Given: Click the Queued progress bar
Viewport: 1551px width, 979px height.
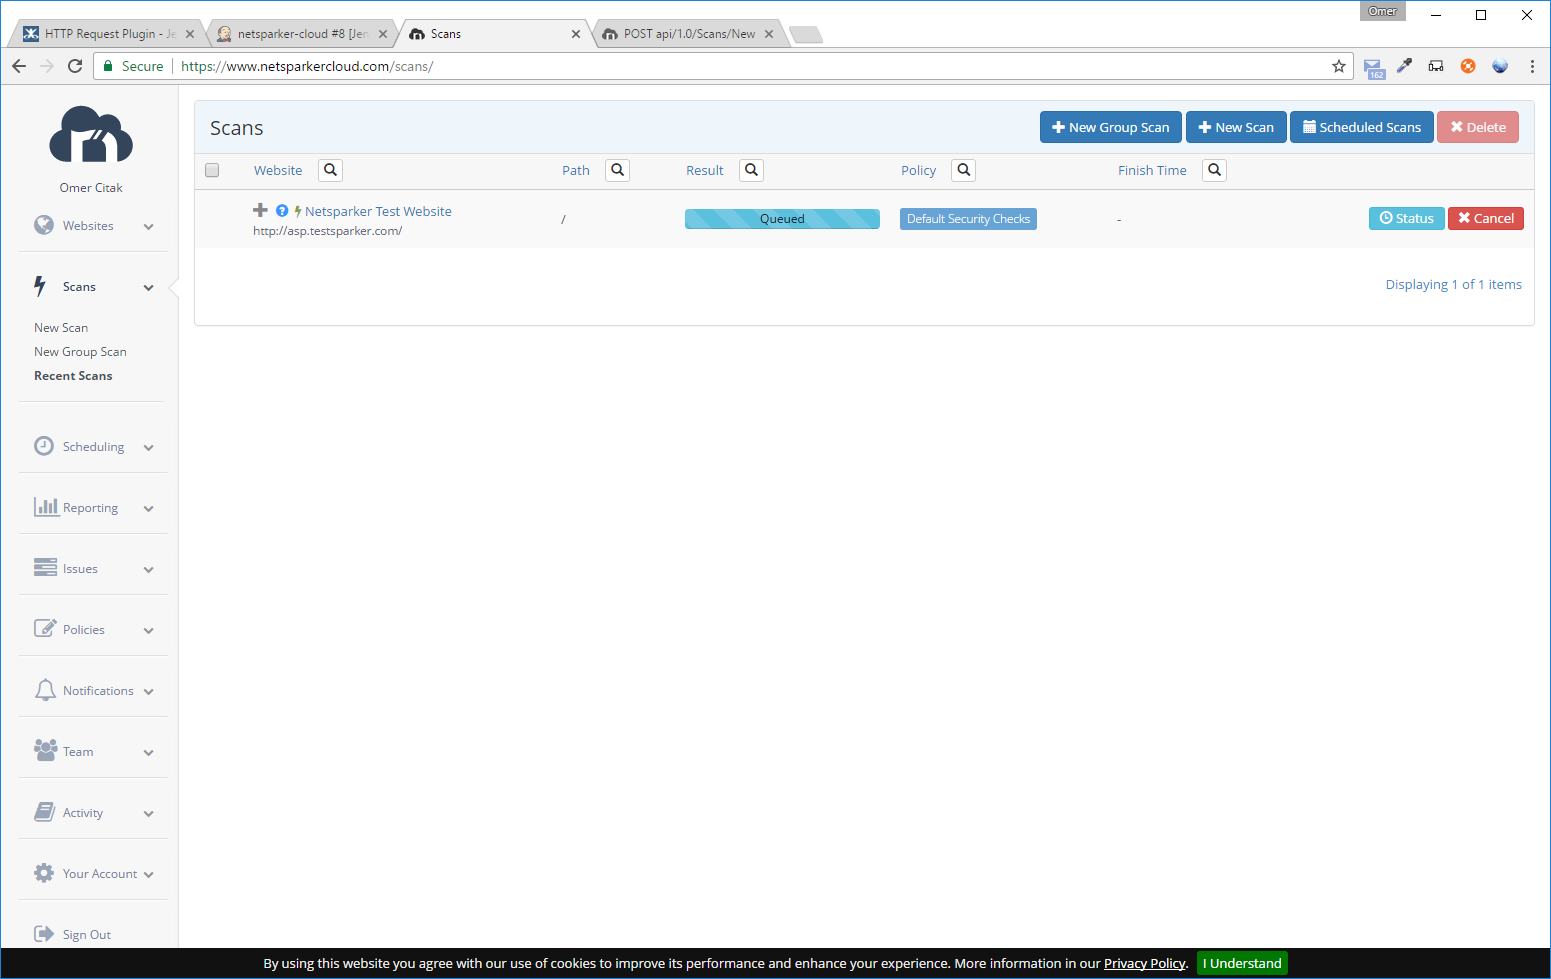Looking at the screenshot, I should [x=782, y=219].
